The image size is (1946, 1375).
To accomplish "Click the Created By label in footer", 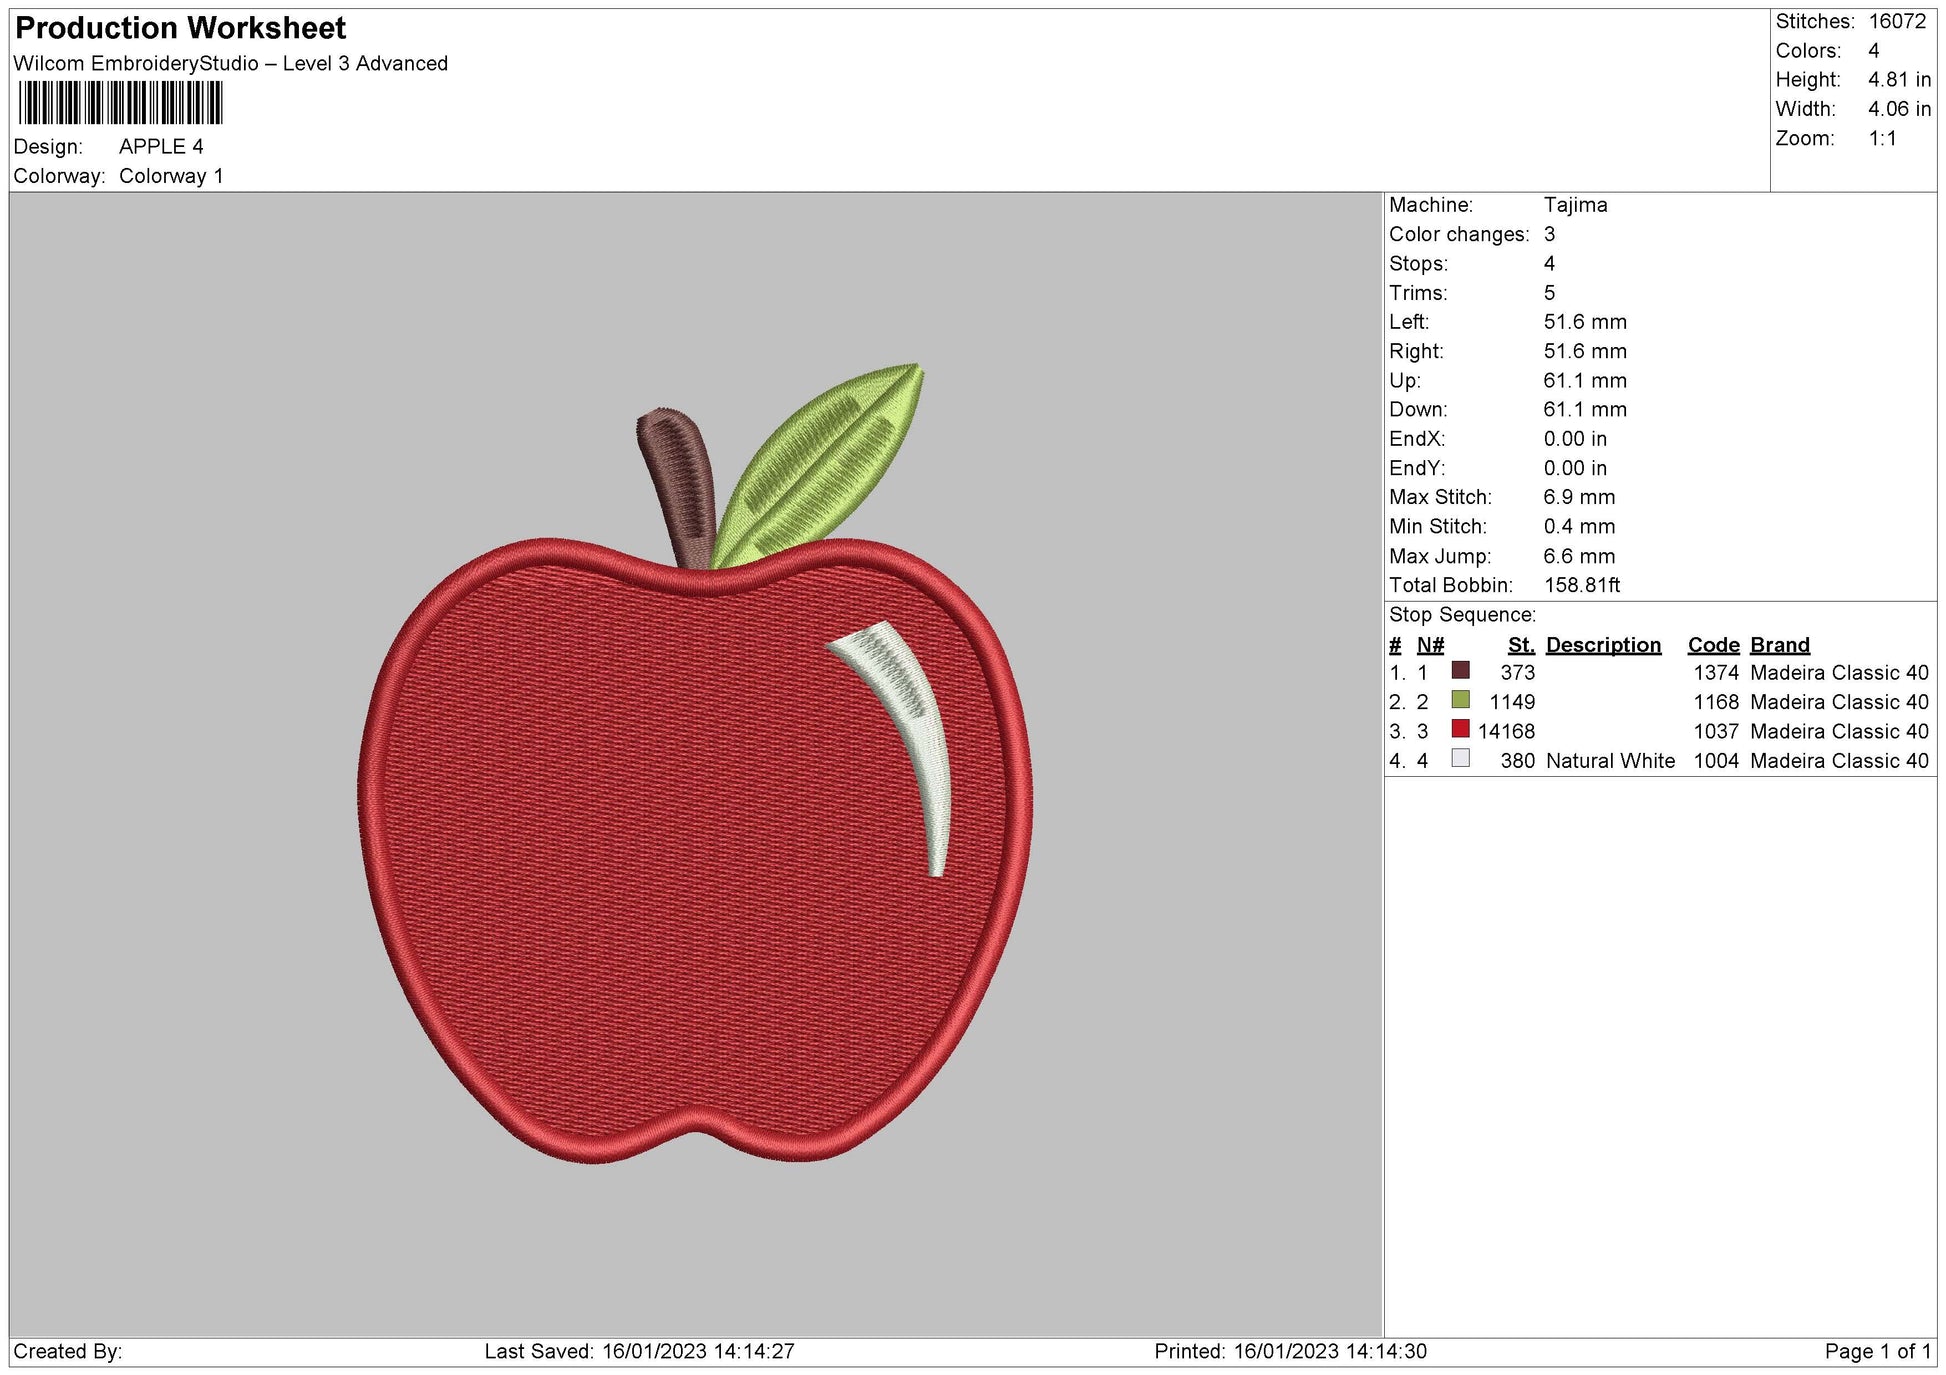I will click(x=68, y=1352).
